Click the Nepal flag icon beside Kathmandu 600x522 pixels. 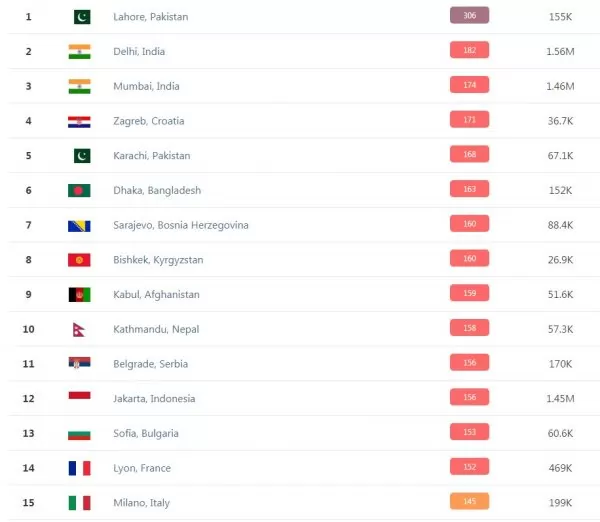point(78,330)
